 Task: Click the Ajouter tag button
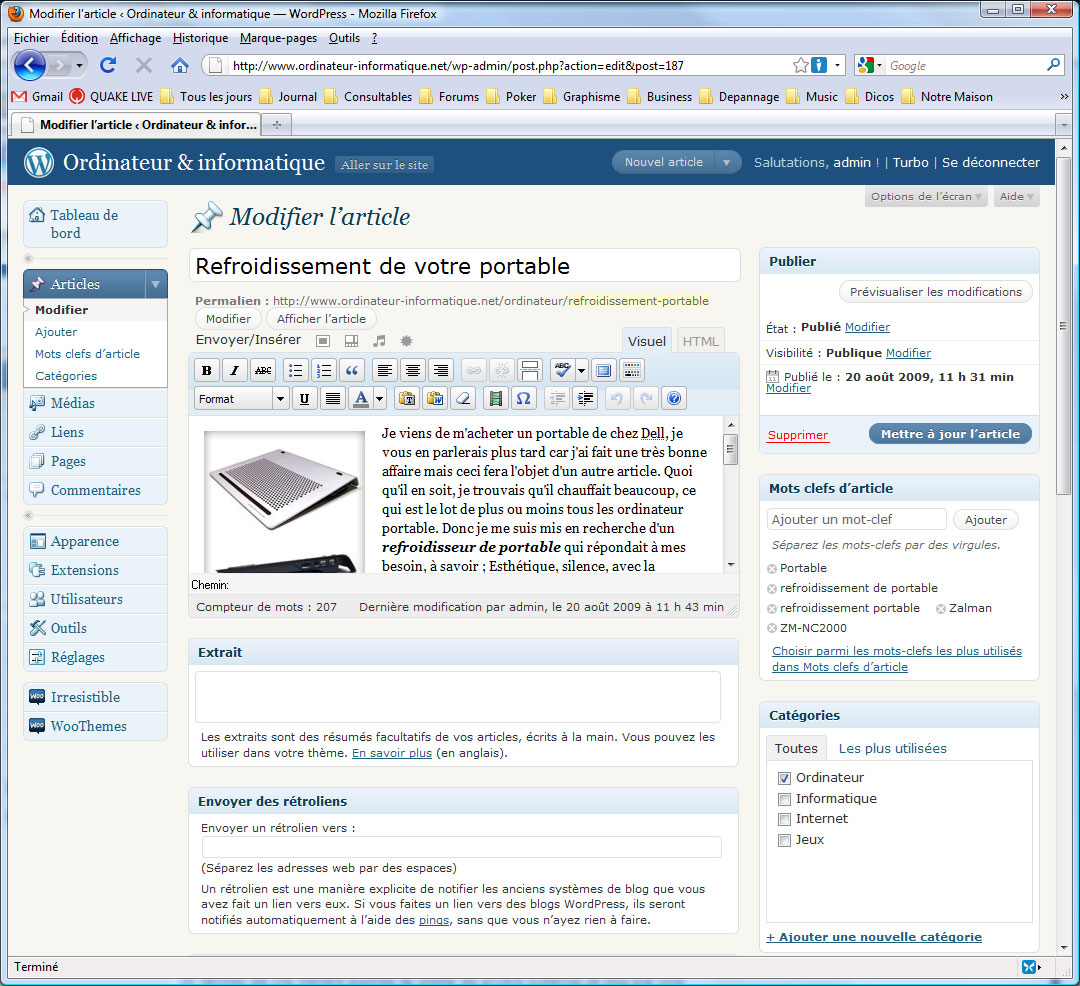pos(986,520)
